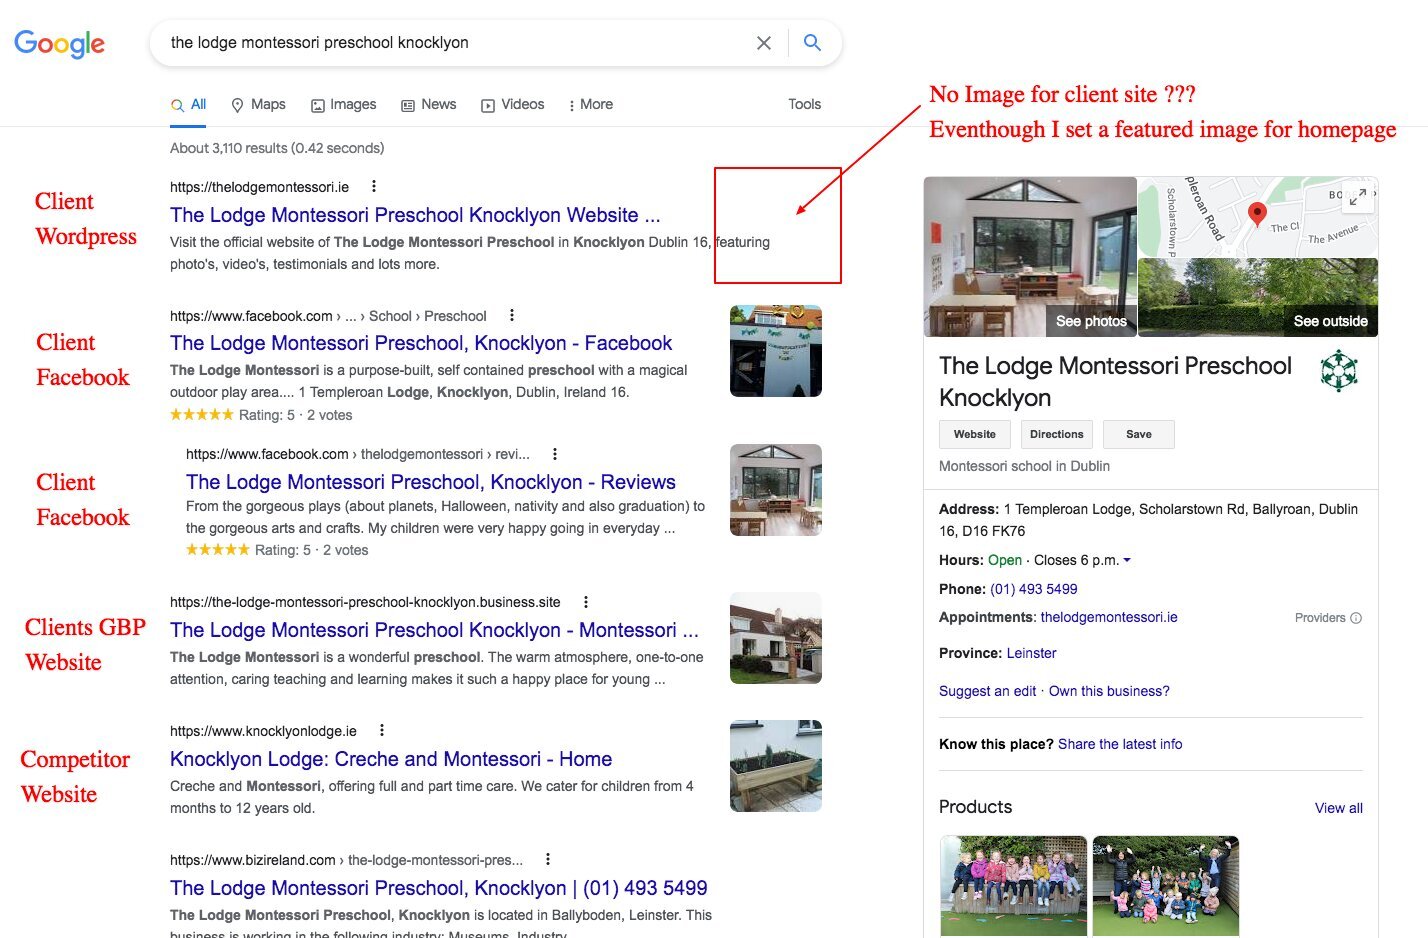The width and height of the screenshot is (1428, 938).
Task: Click the green Montessori school logo
Action: click(x=1339, y=371)
